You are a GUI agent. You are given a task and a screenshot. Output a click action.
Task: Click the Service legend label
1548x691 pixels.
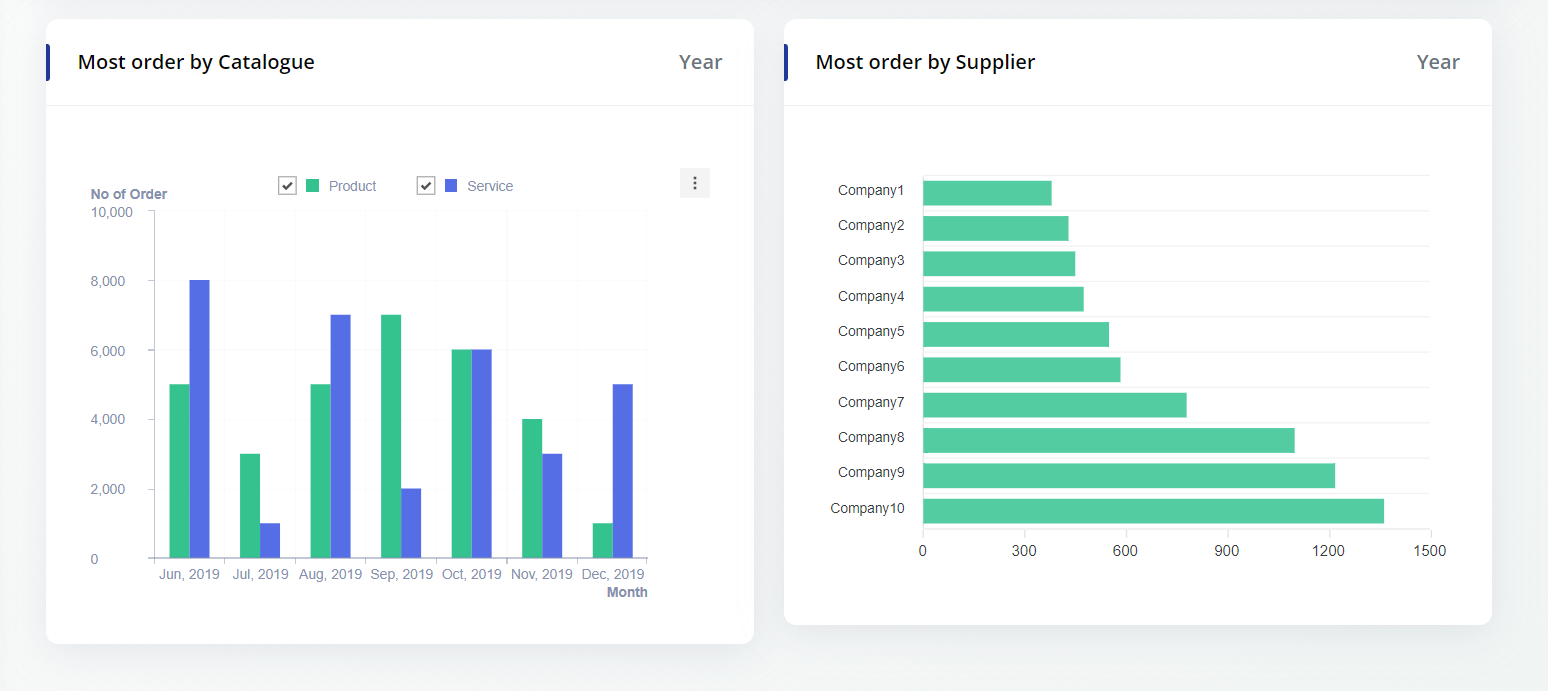tap(490, 186)
